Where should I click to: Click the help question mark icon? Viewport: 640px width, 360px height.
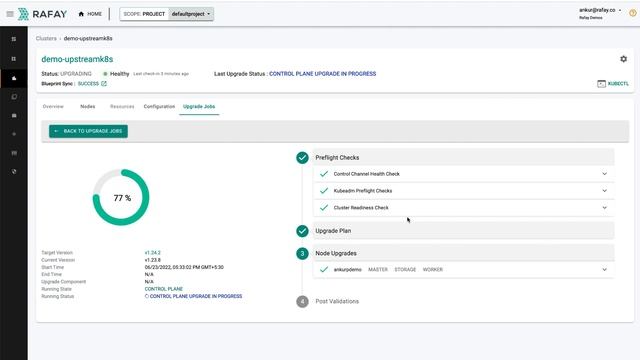(633, 13)
